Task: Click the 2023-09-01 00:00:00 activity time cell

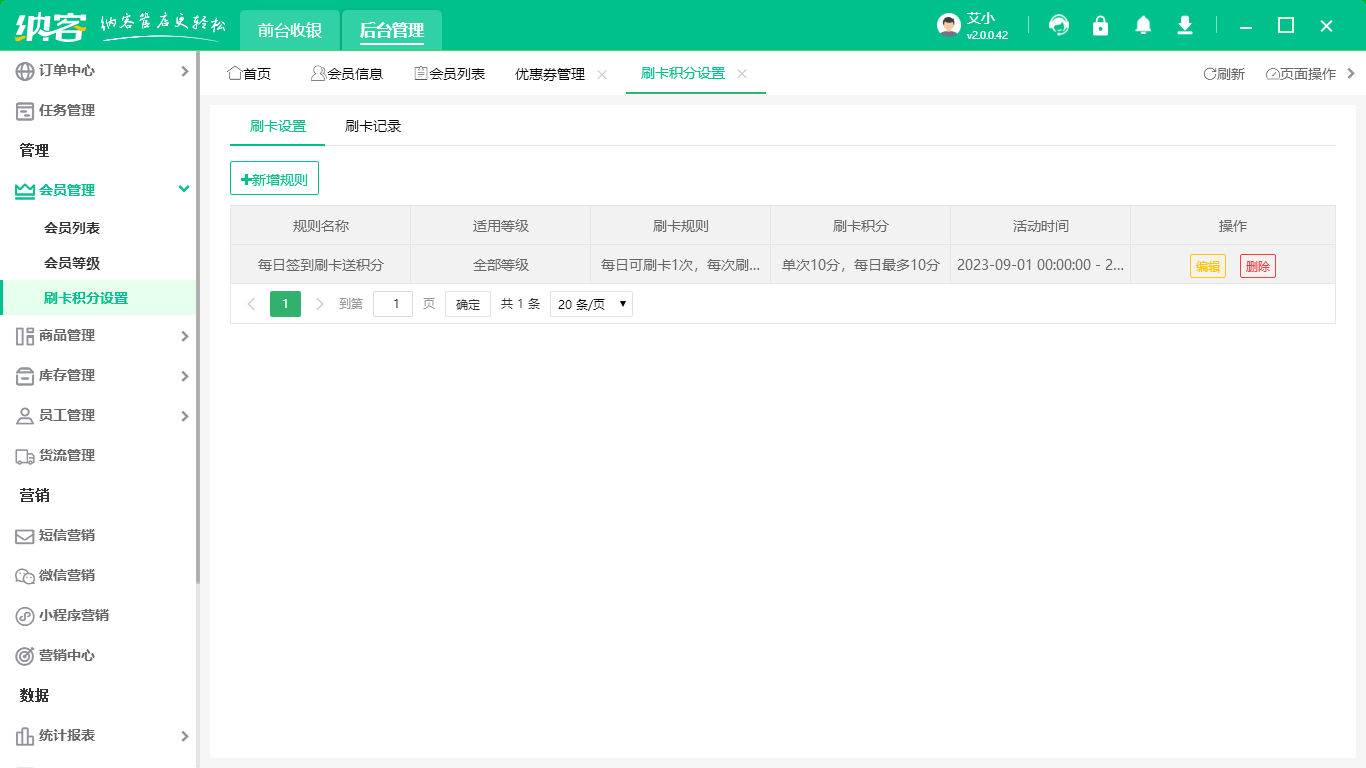Action: click(x=1041, y=265)
